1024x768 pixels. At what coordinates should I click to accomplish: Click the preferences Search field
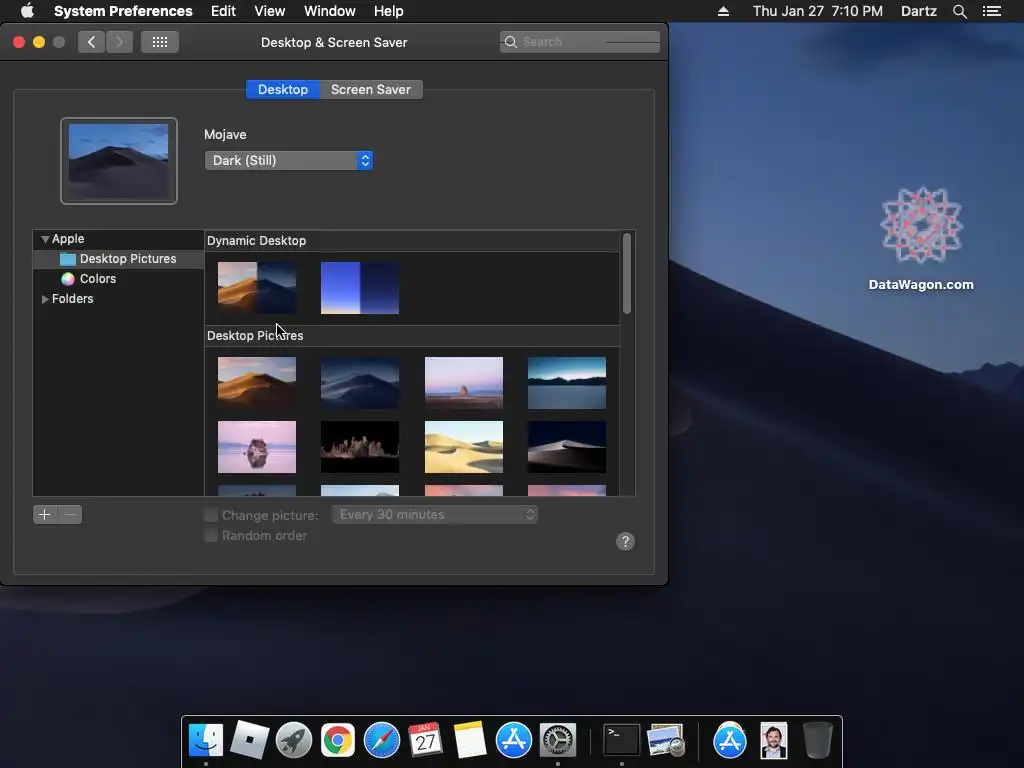click(x=580, y=42)
